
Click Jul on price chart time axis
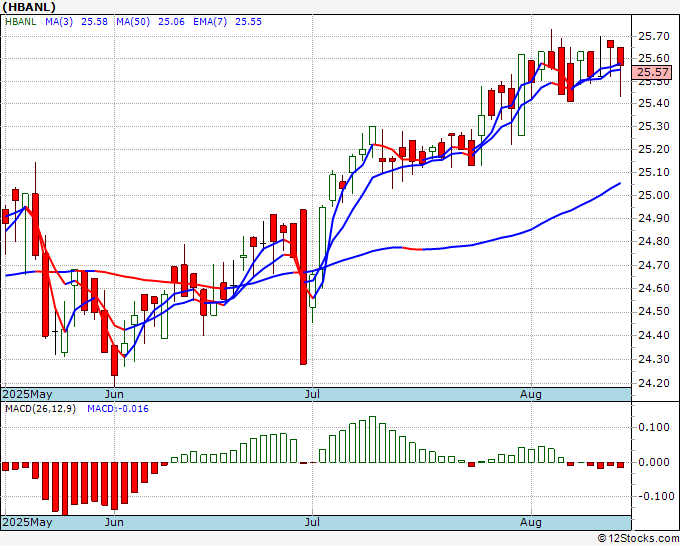[312, 395]
